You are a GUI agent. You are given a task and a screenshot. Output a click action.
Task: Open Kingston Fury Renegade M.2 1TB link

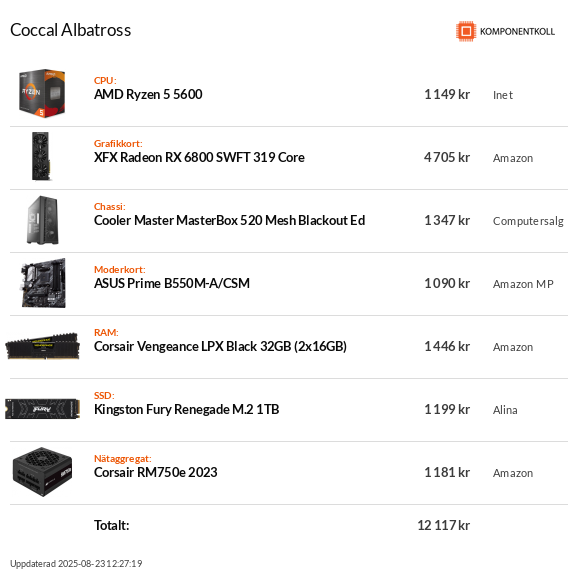tap(187, 409)
